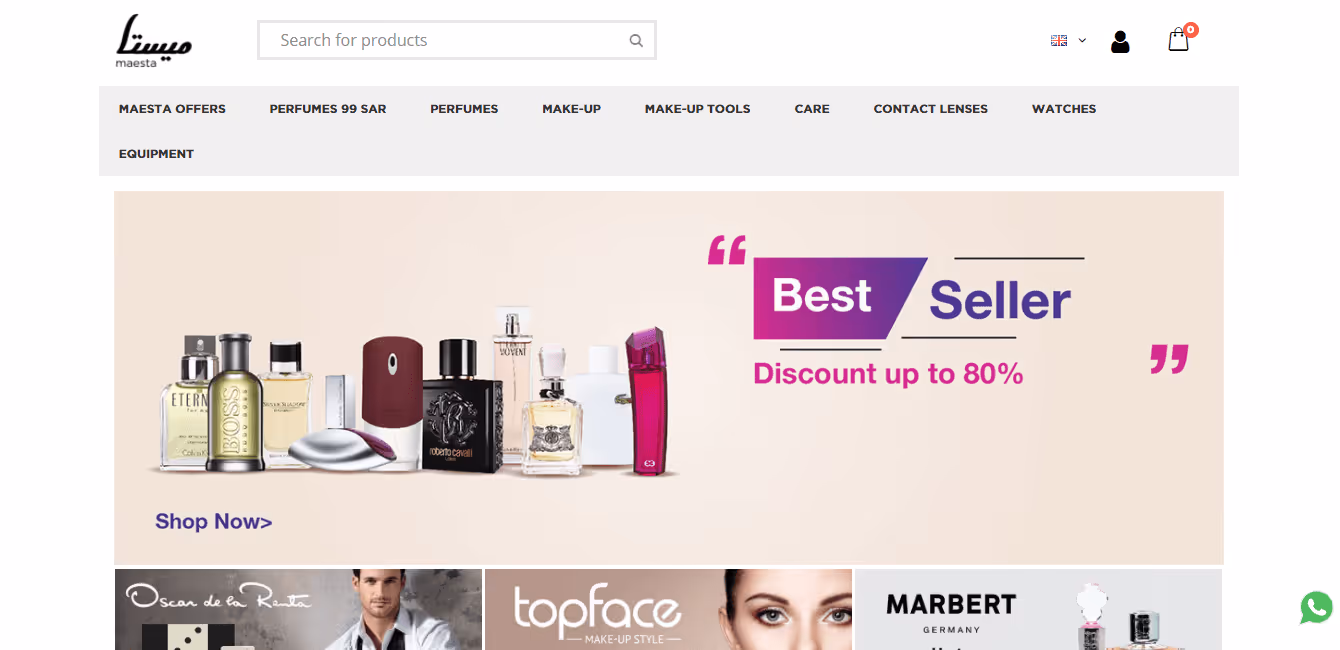The image size is (1340, 650).
Task: Click the UK flag language icon
Action: click(x=1059, y=41)
